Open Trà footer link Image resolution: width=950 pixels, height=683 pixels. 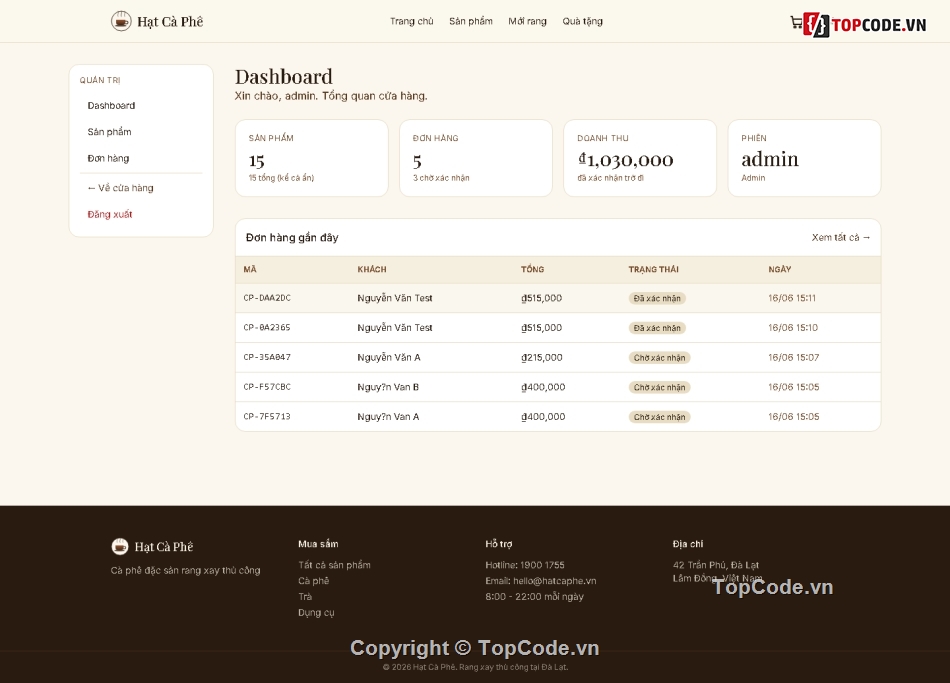click(x=305, y=596)
